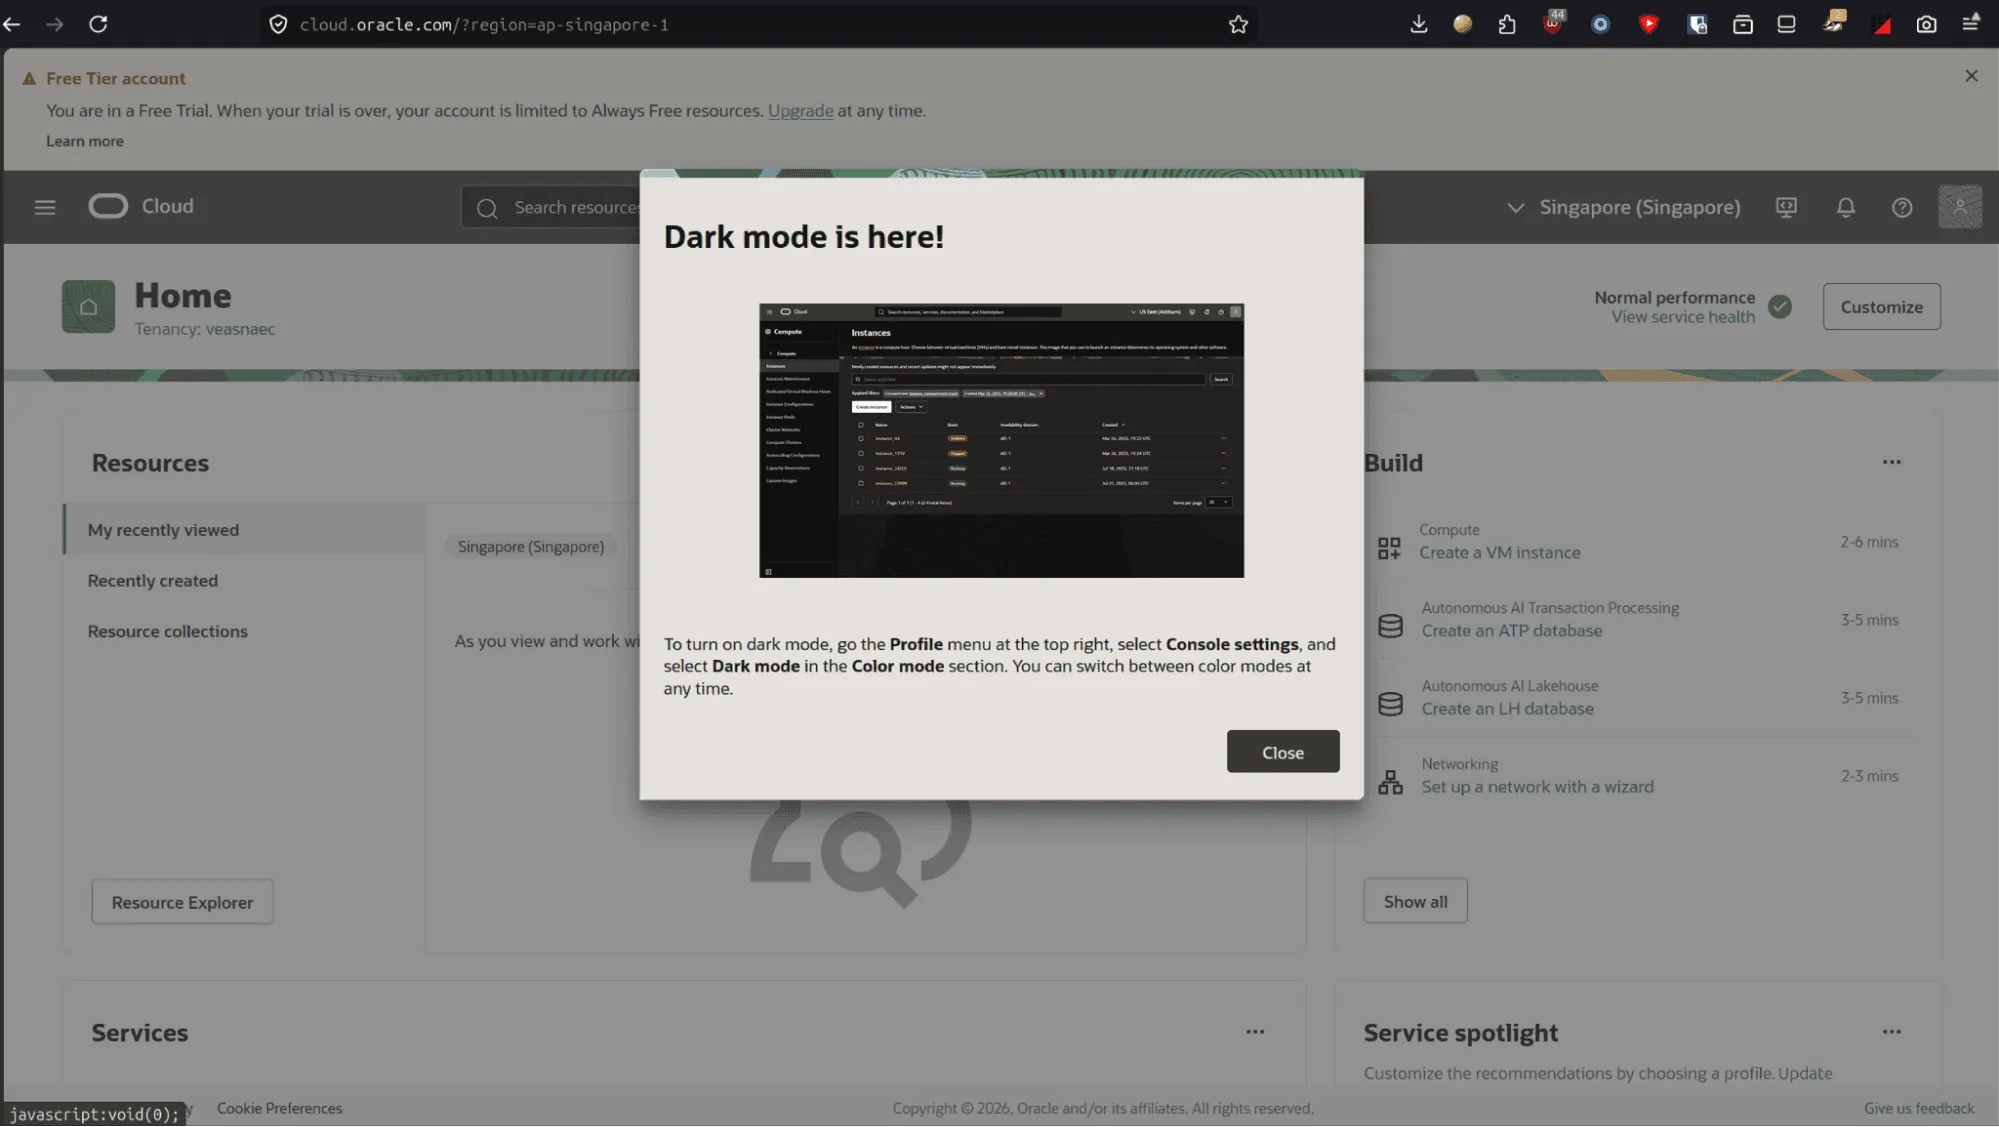Click Create an LH database link

tap(1508, 709)
